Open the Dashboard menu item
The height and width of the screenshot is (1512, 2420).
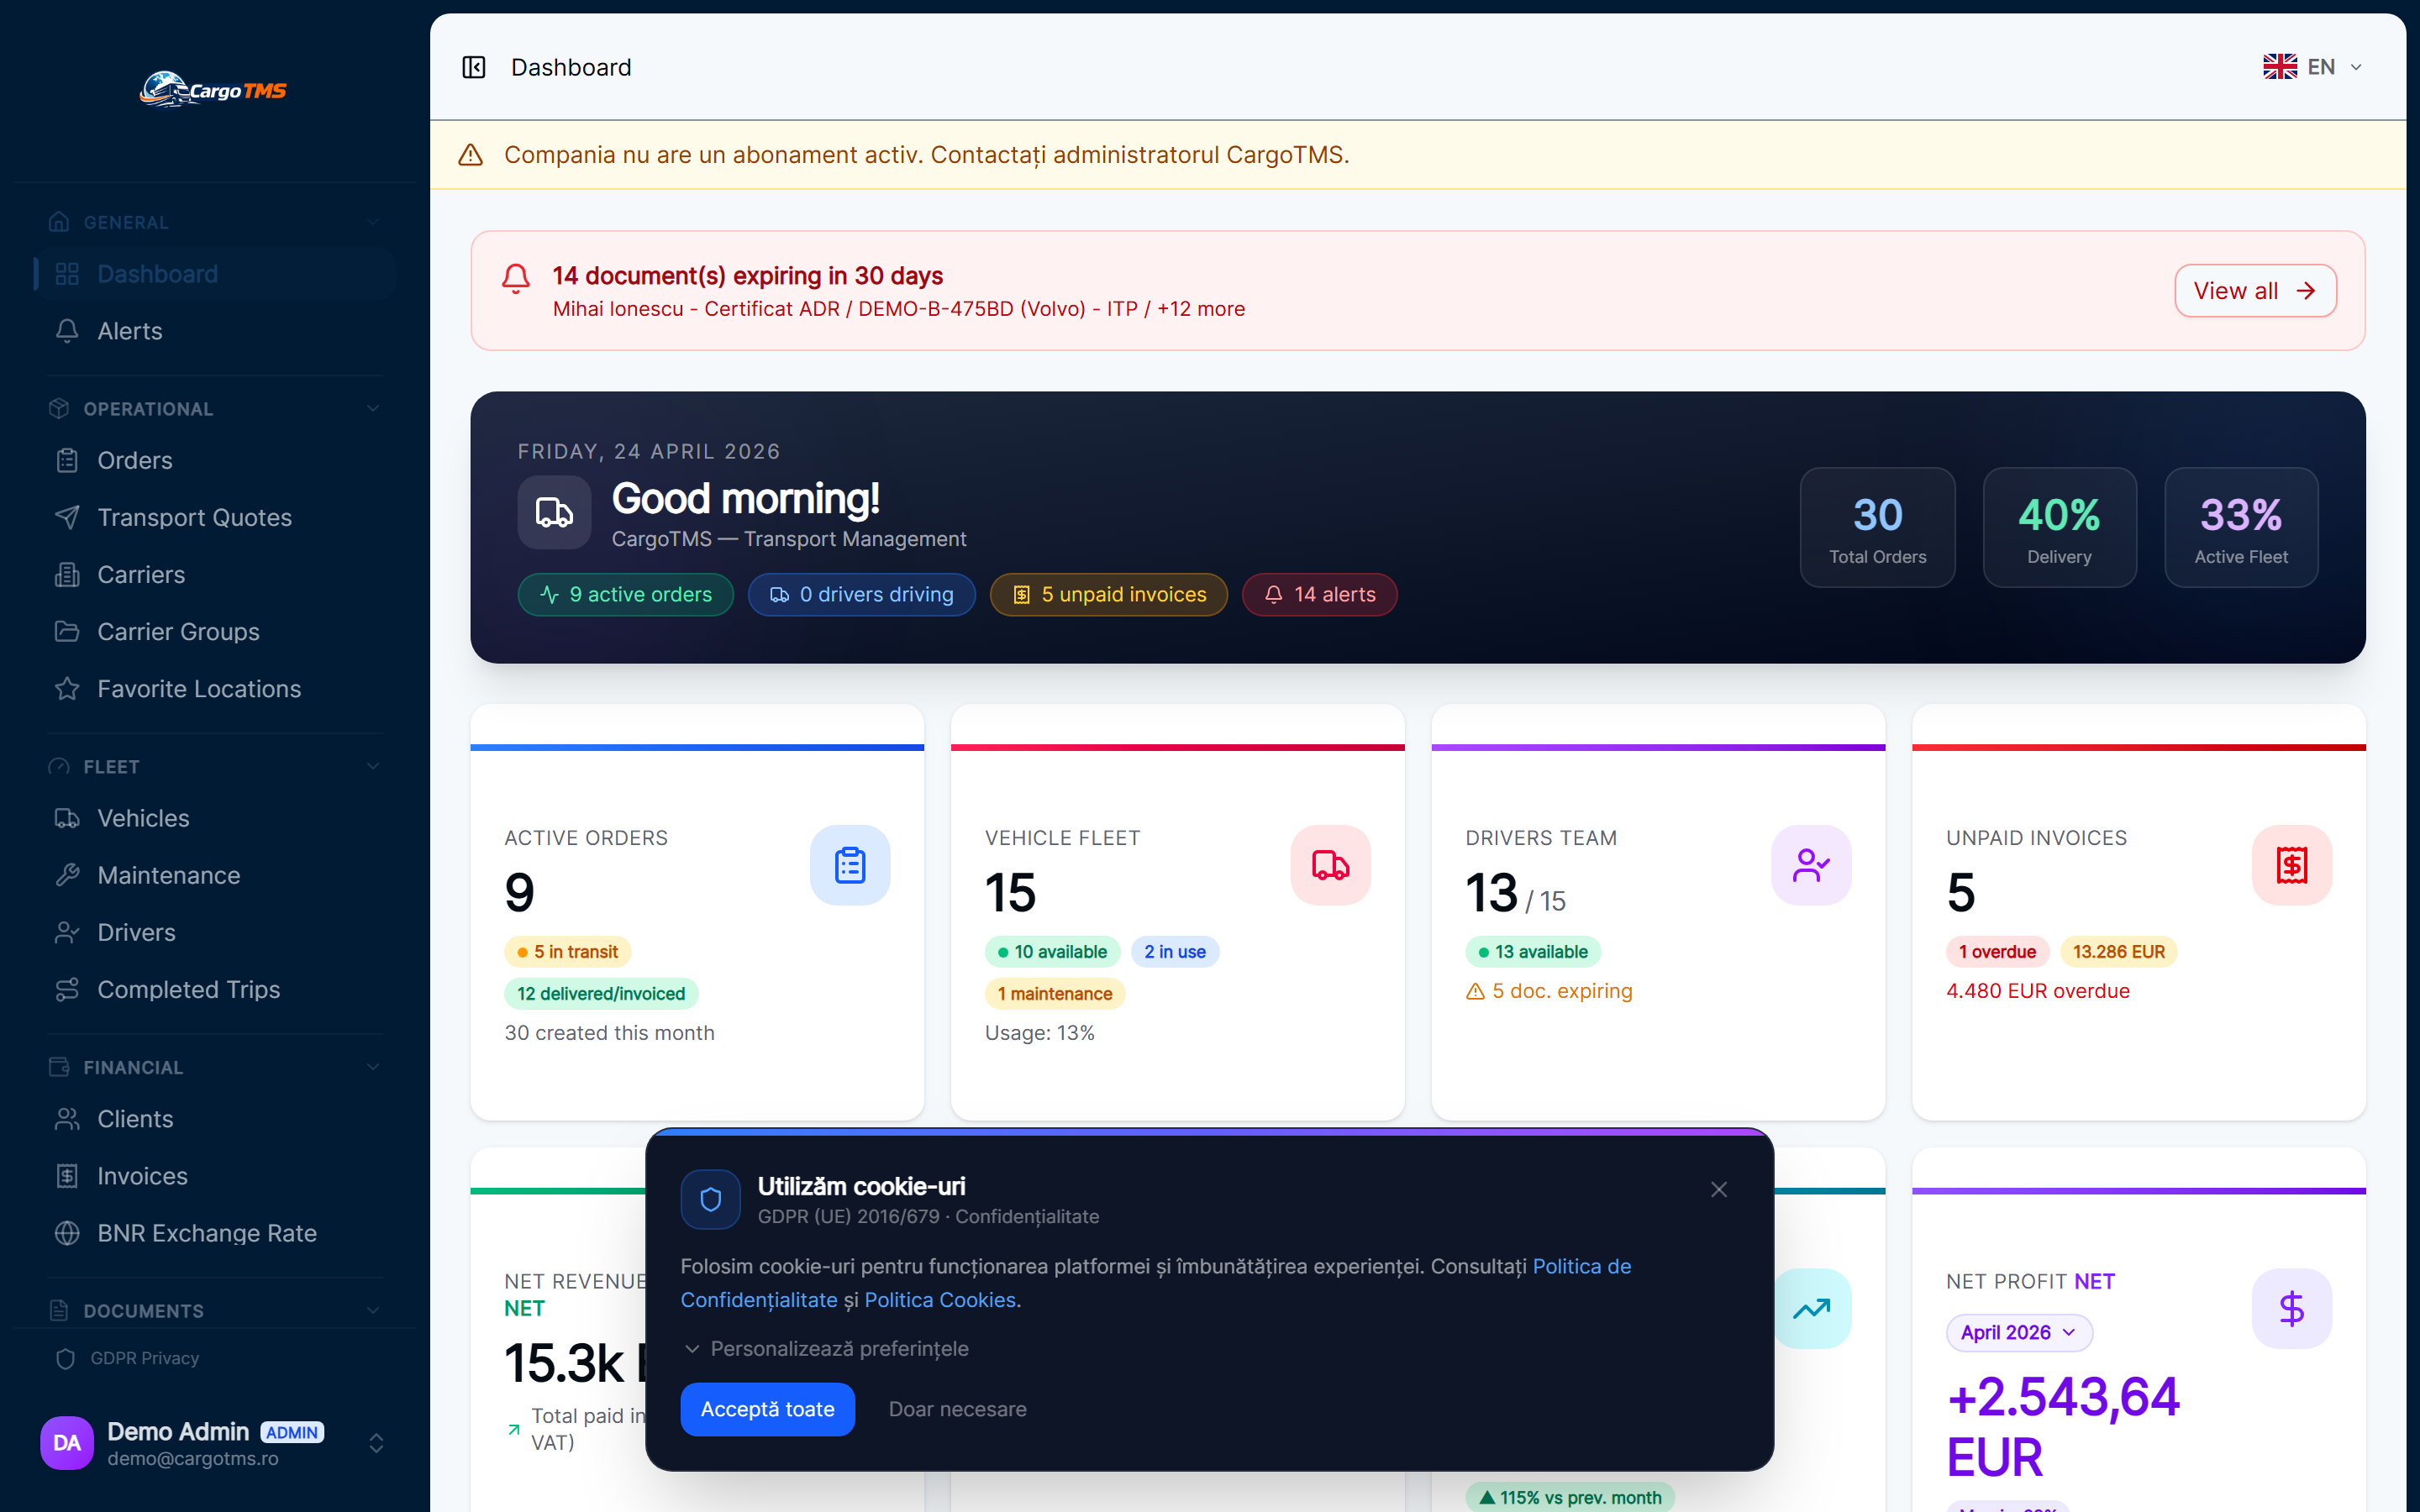coord(216,274)
